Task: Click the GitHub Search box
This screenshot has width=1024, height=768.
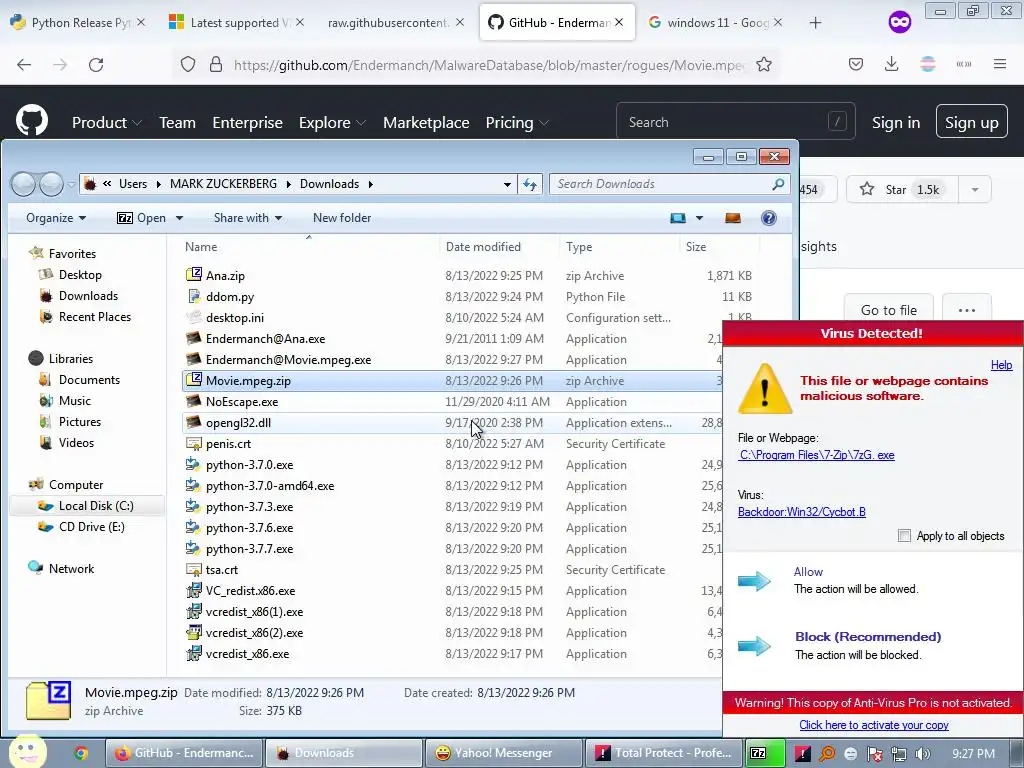Action: (x=735, y=121)
